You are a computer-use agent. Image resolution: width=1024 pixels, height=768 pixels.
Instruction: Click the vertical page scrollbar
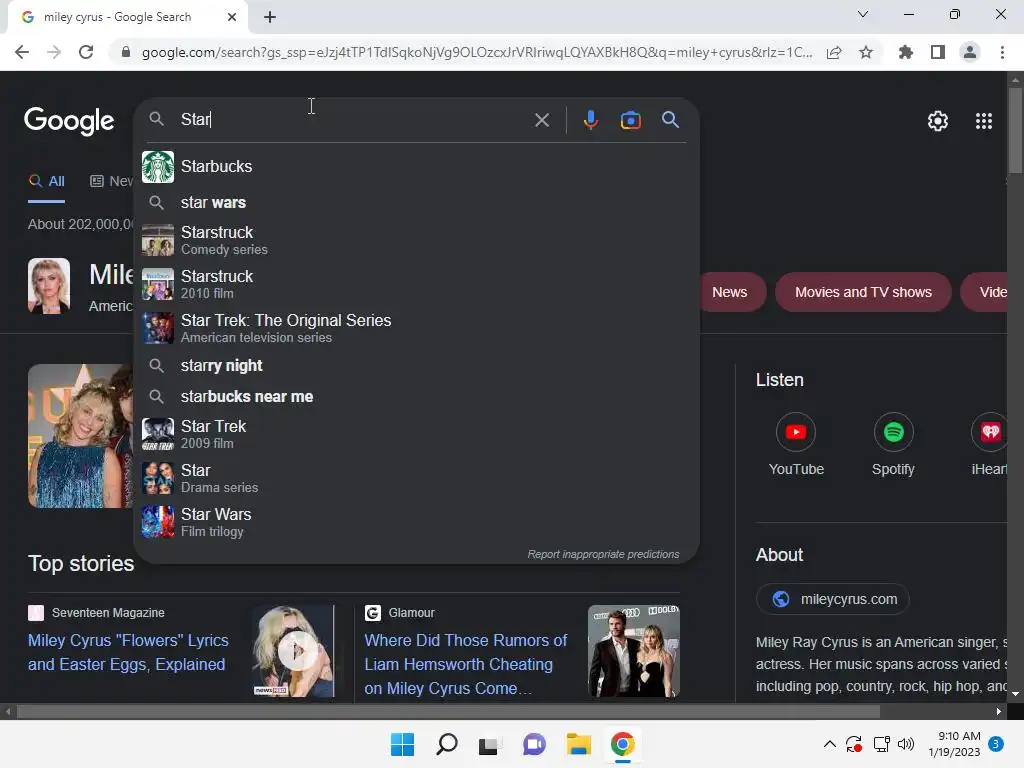coord(1015,131)
